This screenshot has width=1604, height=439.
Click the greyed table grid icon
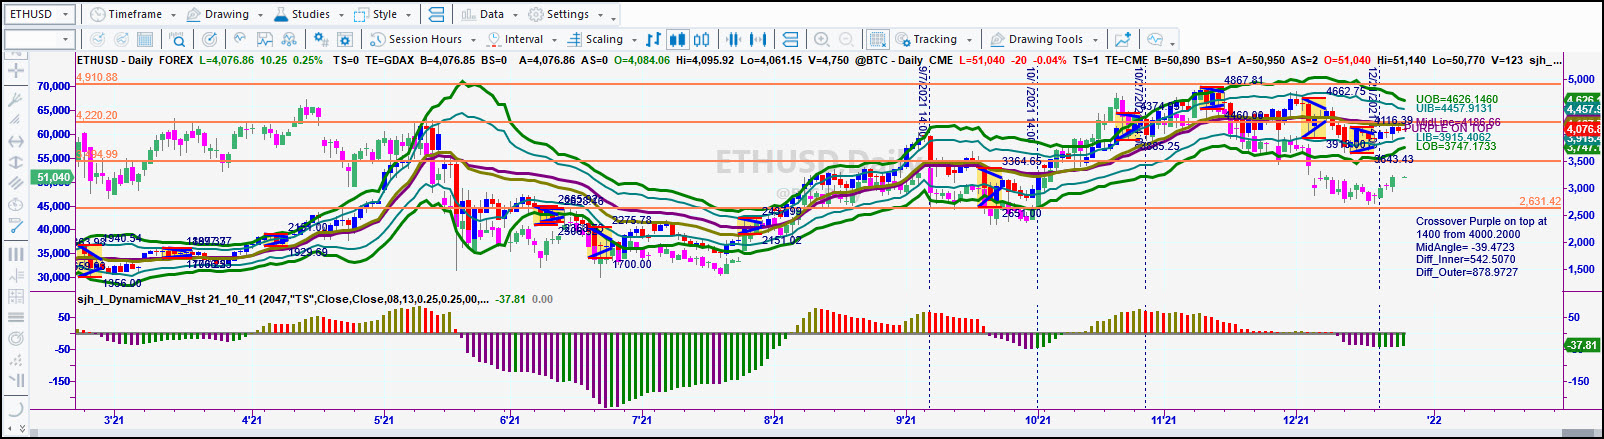(x=145, y=39)
